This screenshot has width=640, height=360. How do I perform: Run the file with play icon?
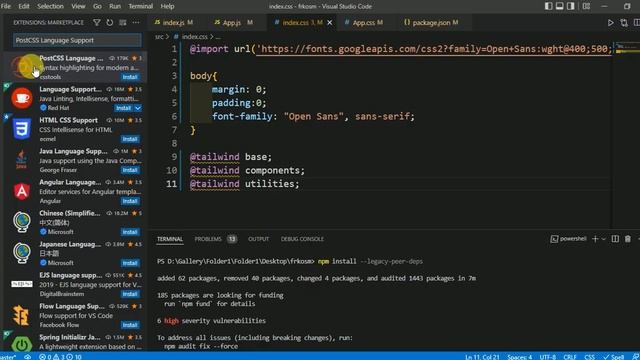click(x=611, y=23)
